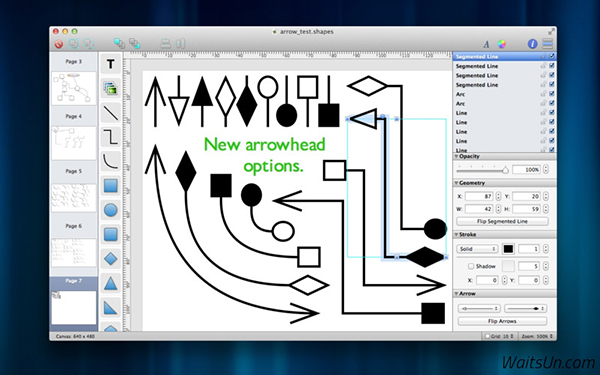This screenshot has width=600, height=375.
Task: Click the Flip Segmented Line button
Action: coord(502,222)
